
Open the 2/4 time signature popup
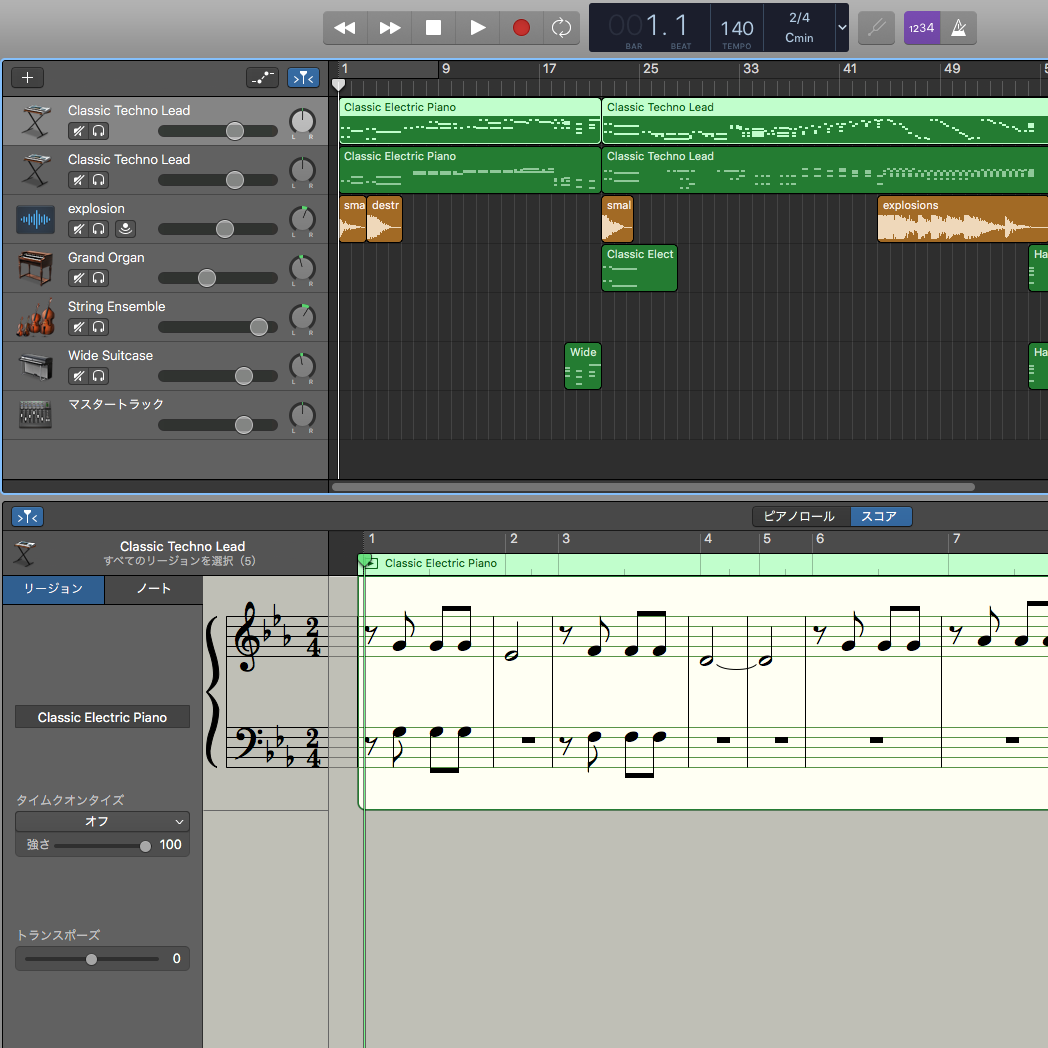(x=799, y=17)
